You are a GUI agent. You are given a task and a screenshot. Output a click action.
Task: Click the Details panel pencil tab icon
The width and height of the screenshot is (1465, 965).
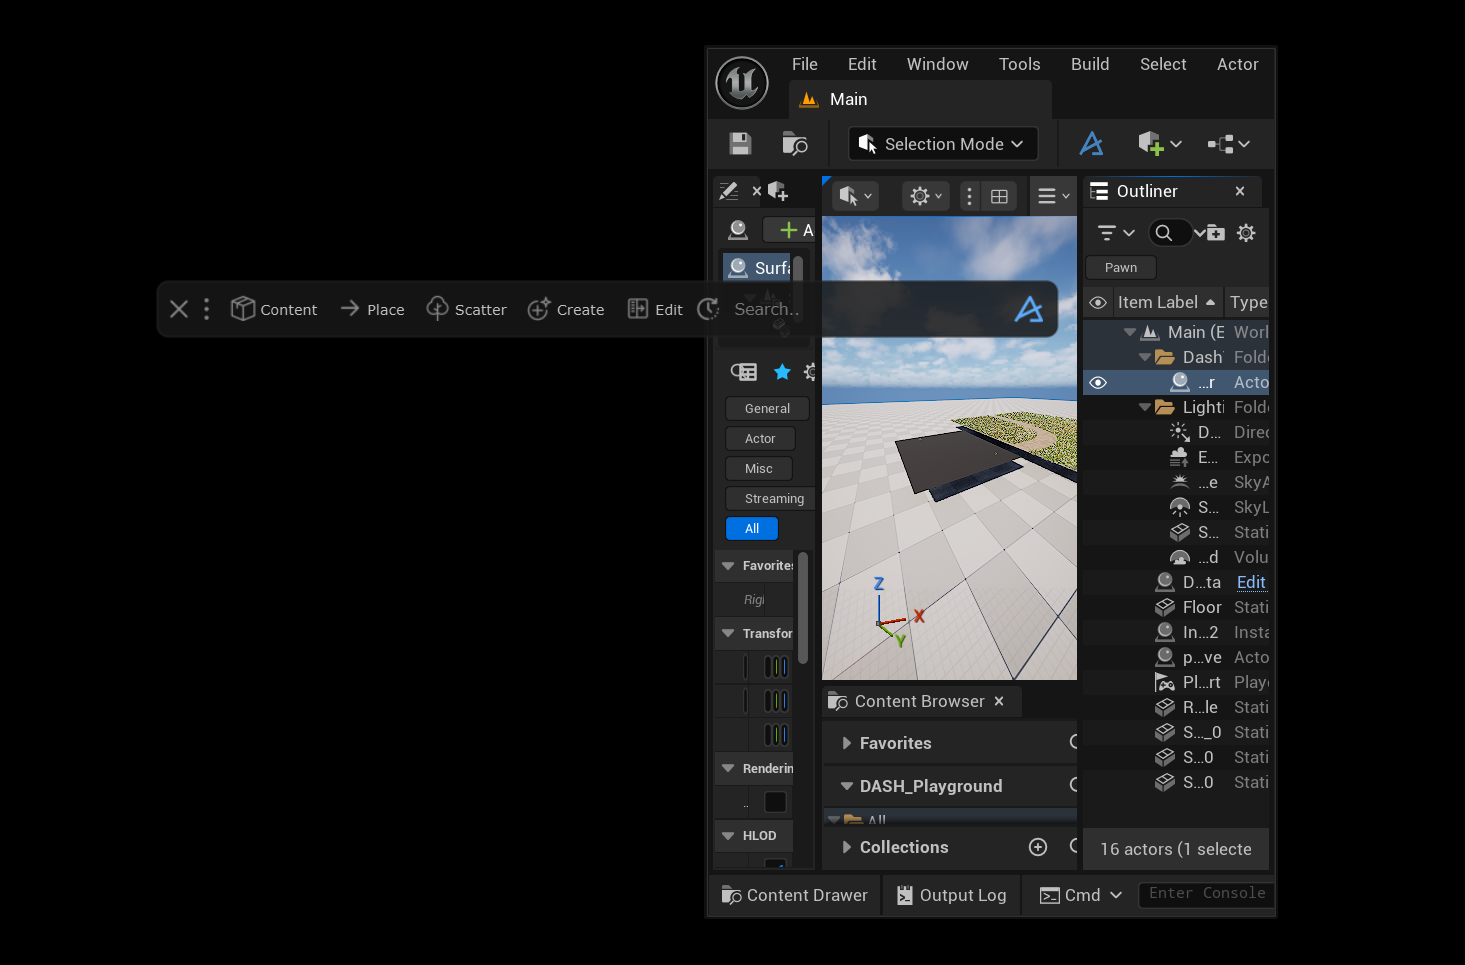pyautogui.click(x=729, y=191)
